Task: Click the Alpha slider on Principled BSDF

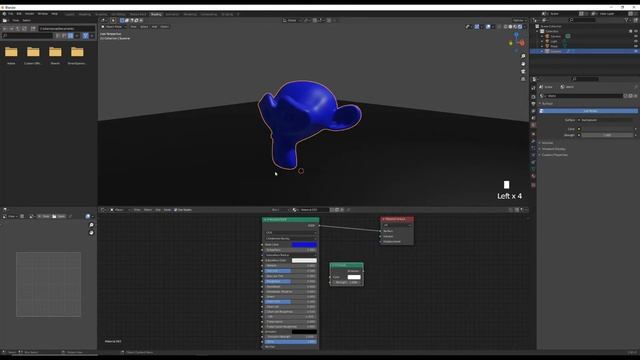Action: coord(291,342)
